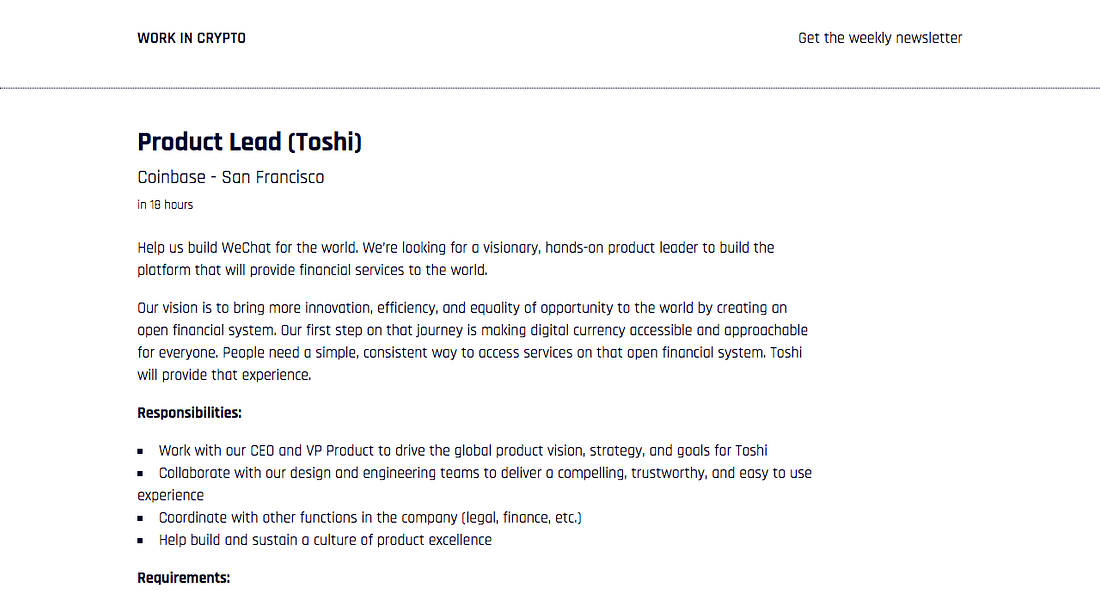Viewport: 1100px width, 600px height.
Task: Click the 'Help build and sustain' bullet item
Action: click(325, 540)
